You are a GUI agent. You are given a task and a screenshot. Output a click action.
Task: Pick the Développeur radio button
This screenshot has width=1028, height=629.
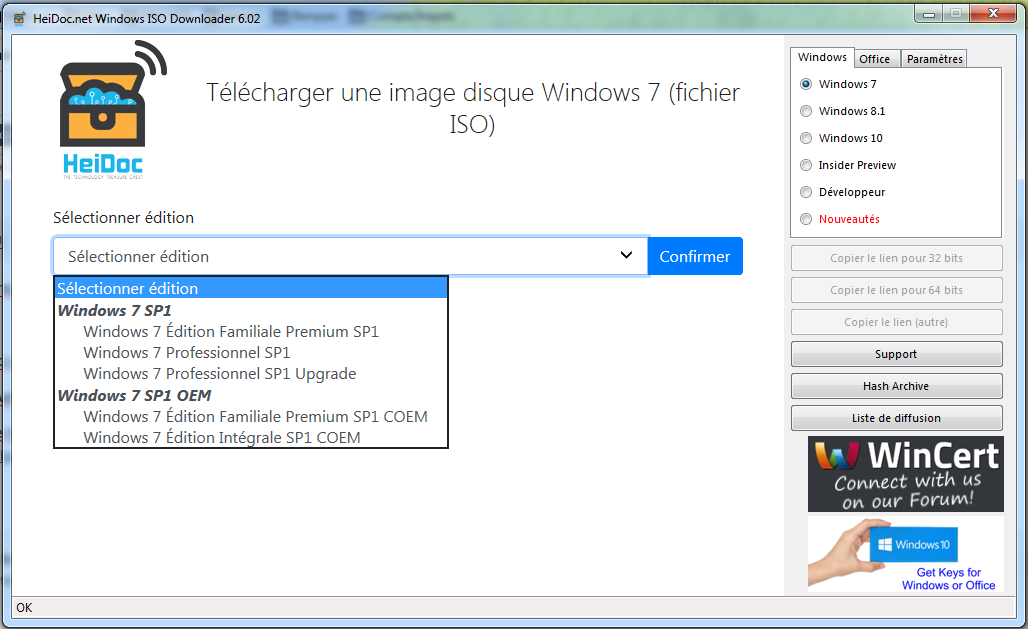point(807,192)
